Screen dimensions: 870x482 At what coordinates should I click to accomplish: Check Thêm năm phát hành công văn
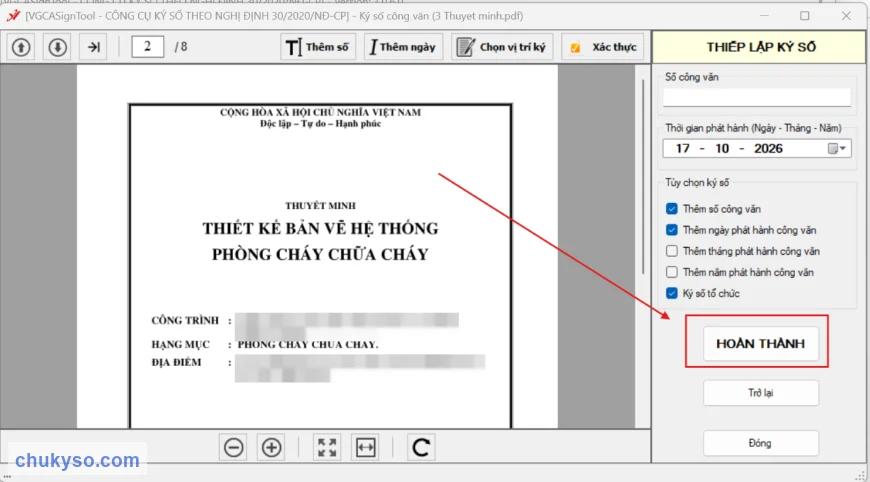coord(671,272)
